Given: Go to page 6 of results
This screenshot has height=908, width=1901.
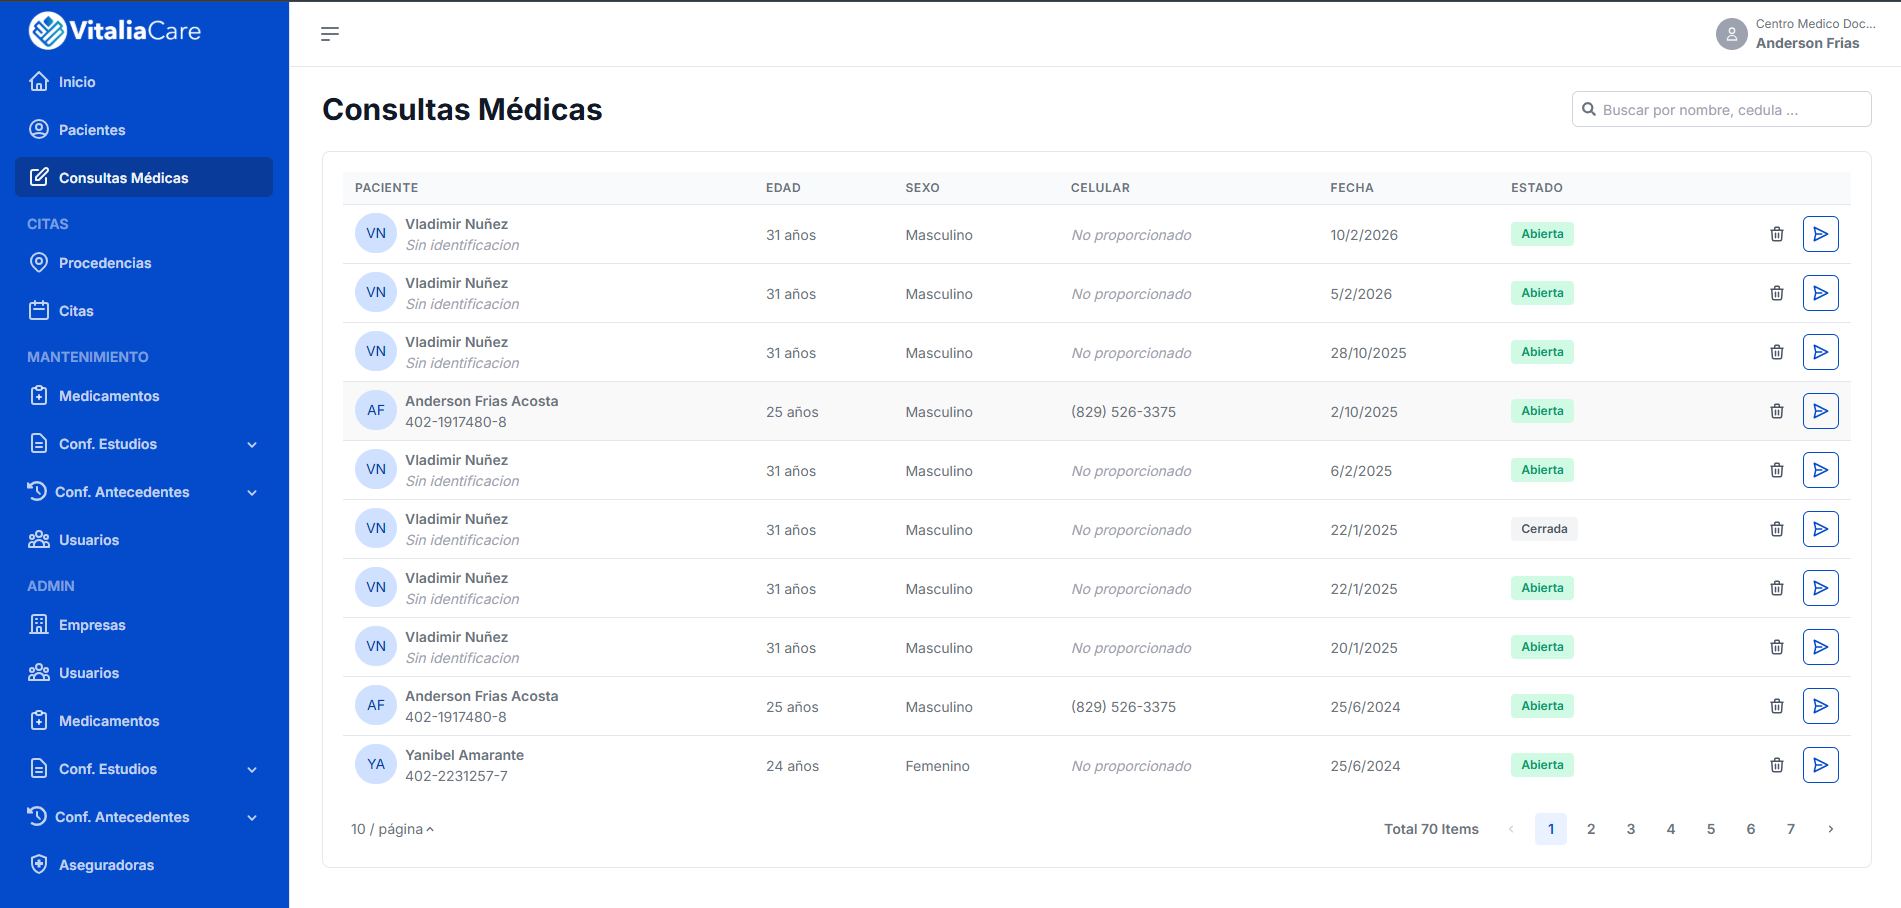Looking at the screenshot, I should pos(1751,829).
